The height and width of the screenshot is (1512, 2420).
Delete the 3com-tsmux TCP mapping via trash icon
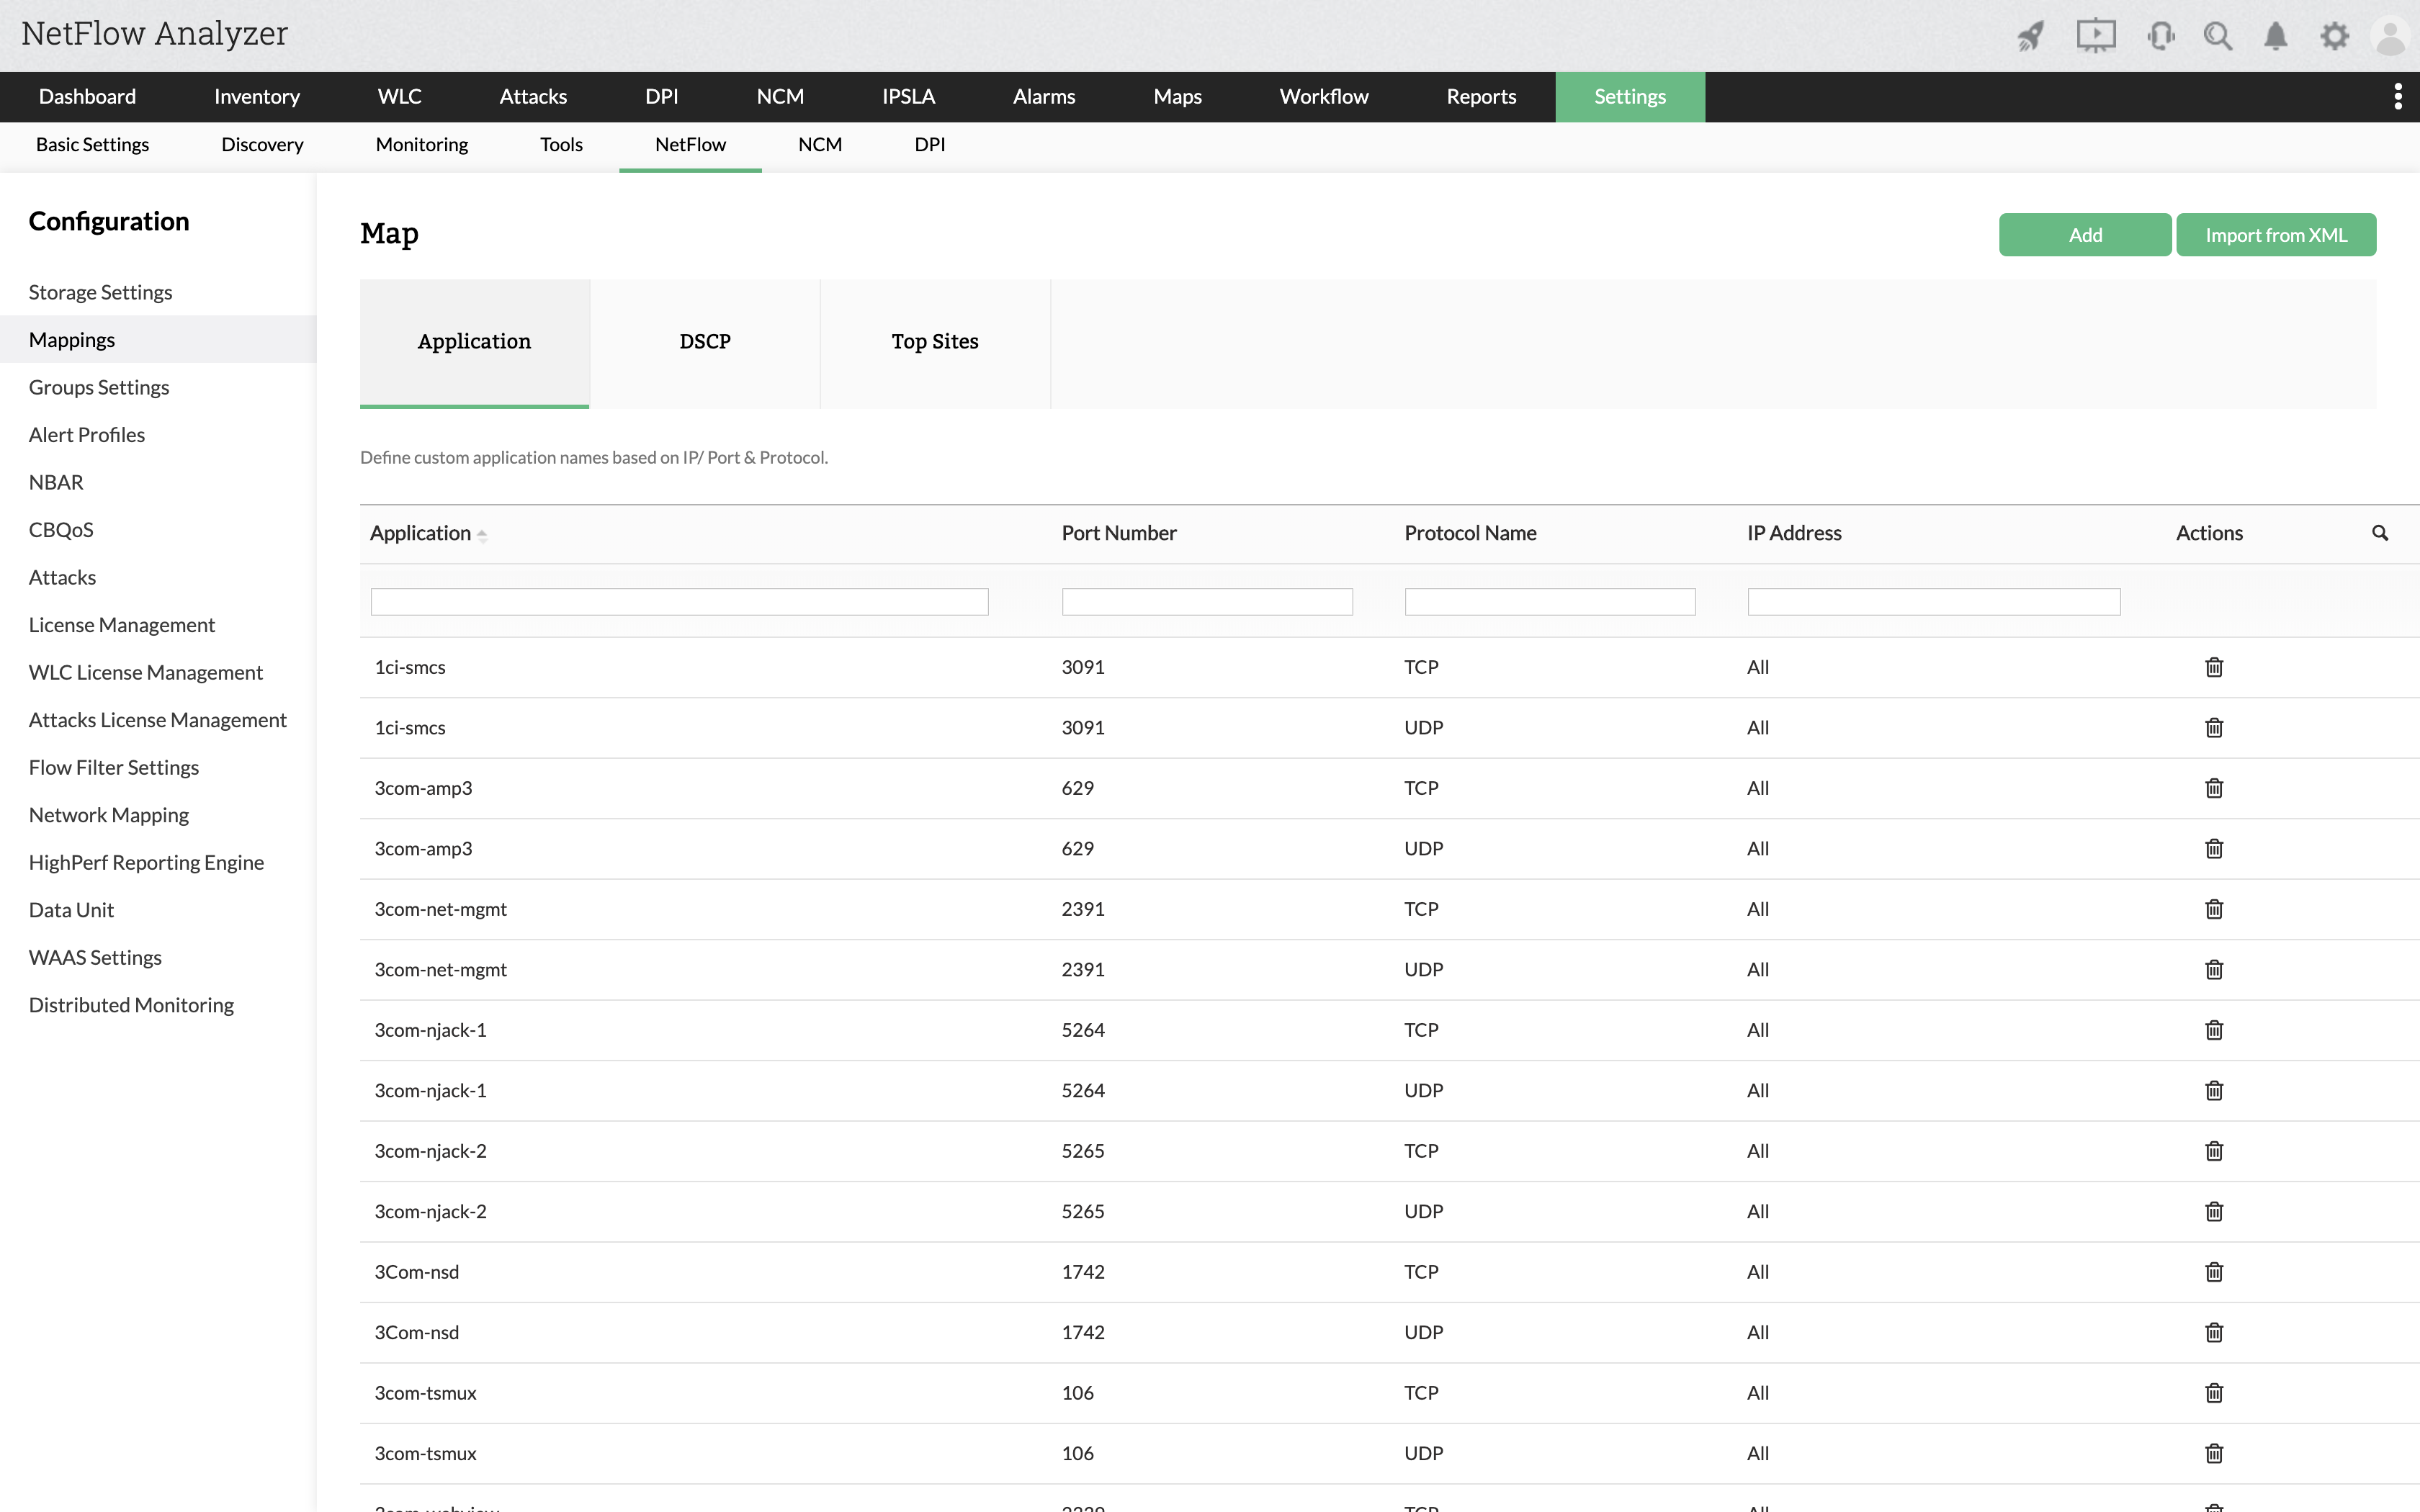[x=2214, y=1392]
